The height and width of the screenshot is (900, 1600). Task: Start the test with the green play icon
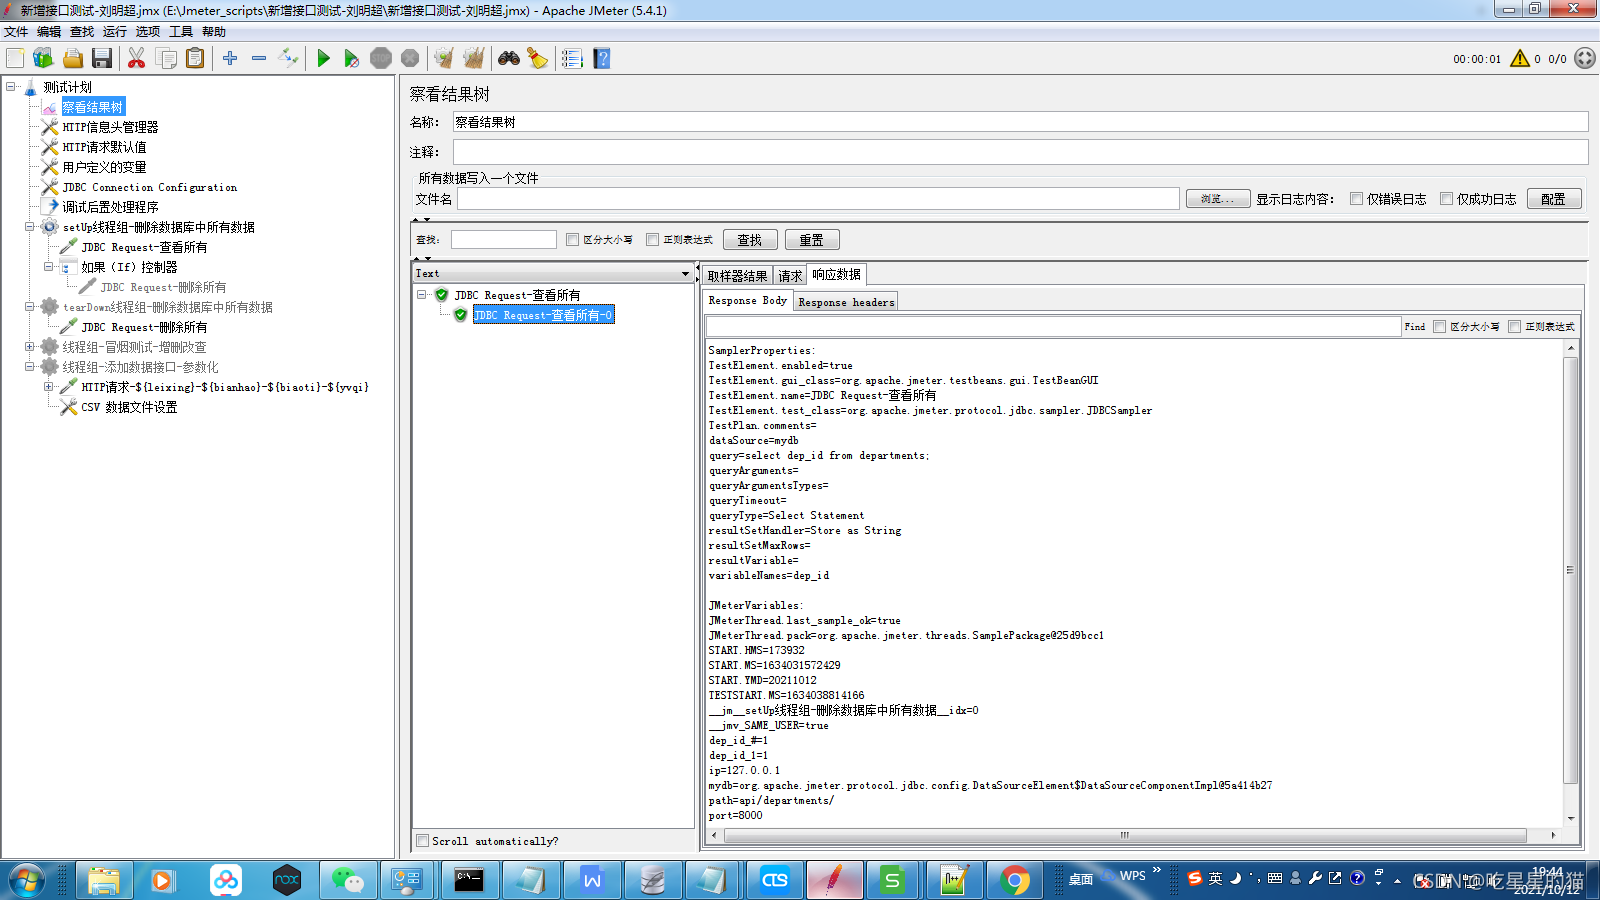(323, 58)
